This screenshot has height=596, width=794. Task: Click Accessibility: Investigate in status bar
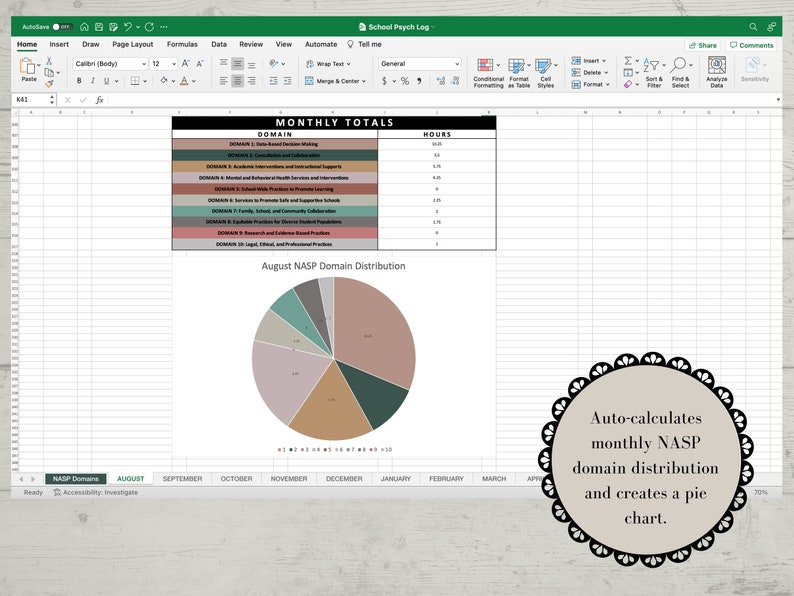tap(95, 492)
